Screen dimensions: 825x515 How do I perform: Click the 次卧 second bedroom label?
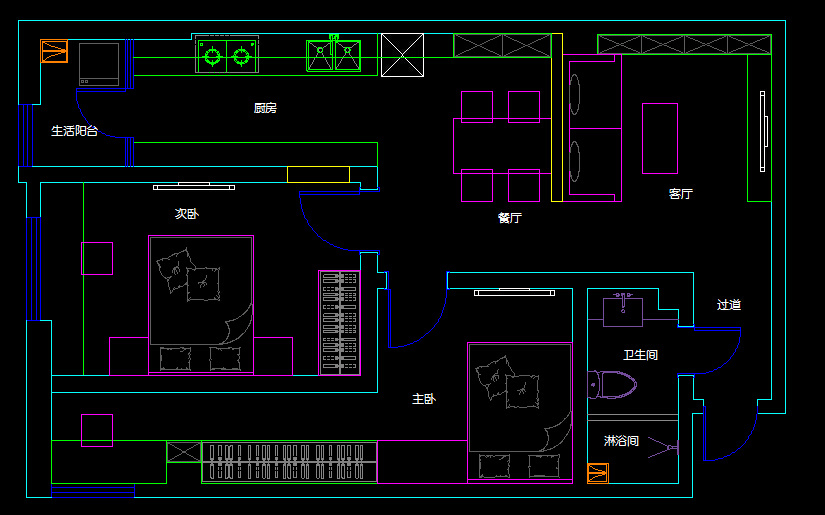[187, 214]
